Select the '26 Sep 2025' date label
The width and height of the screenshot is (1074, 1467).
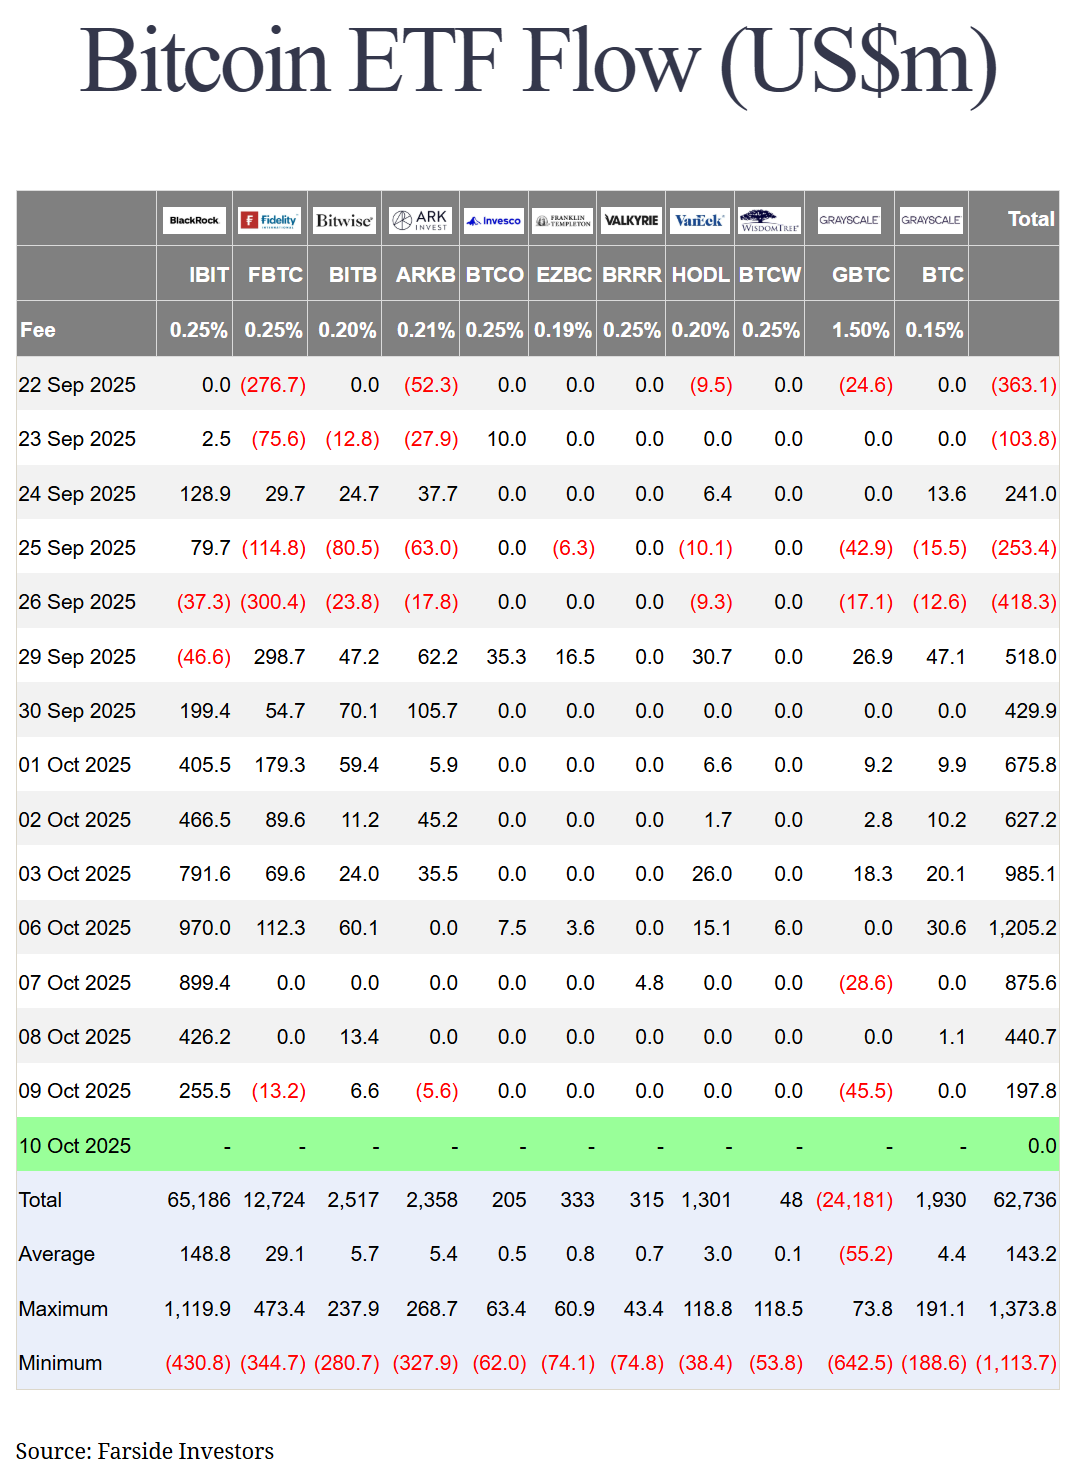[x=77, y=602]
